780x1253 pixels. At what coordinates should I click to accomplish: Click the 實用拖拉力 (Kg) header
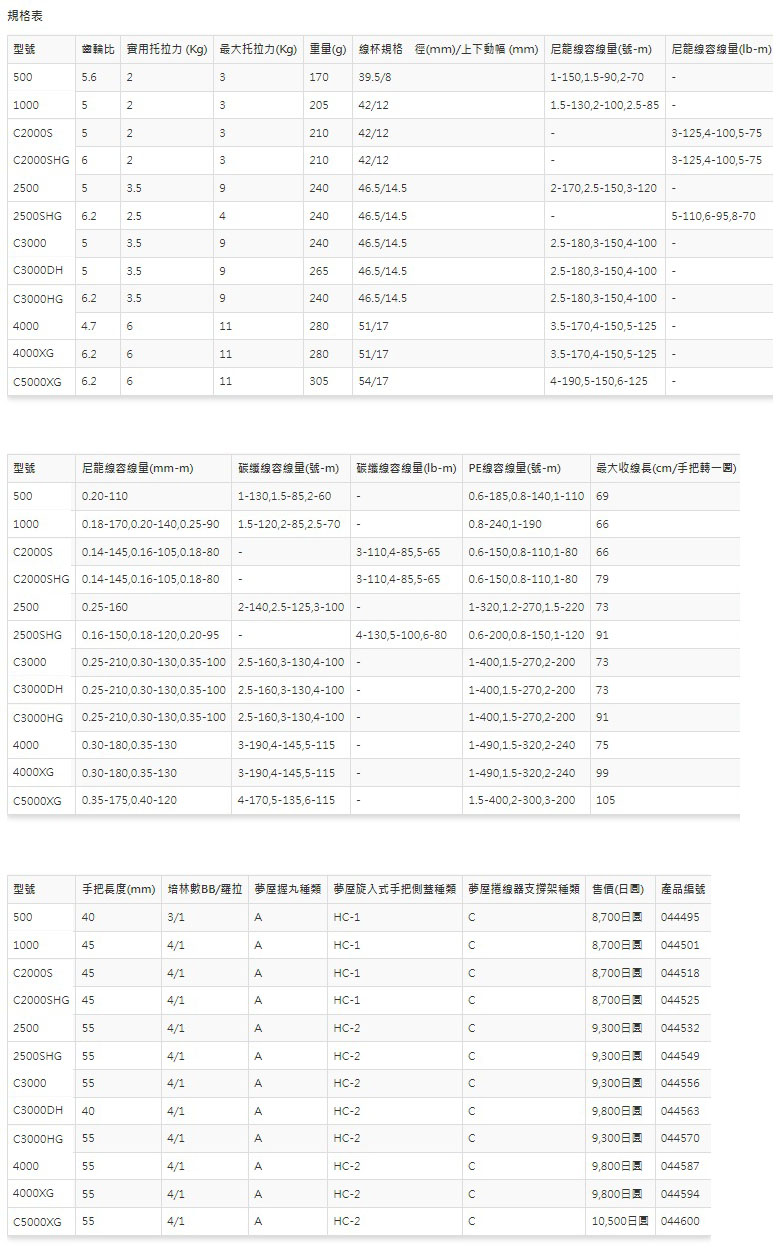coord(166,49)
